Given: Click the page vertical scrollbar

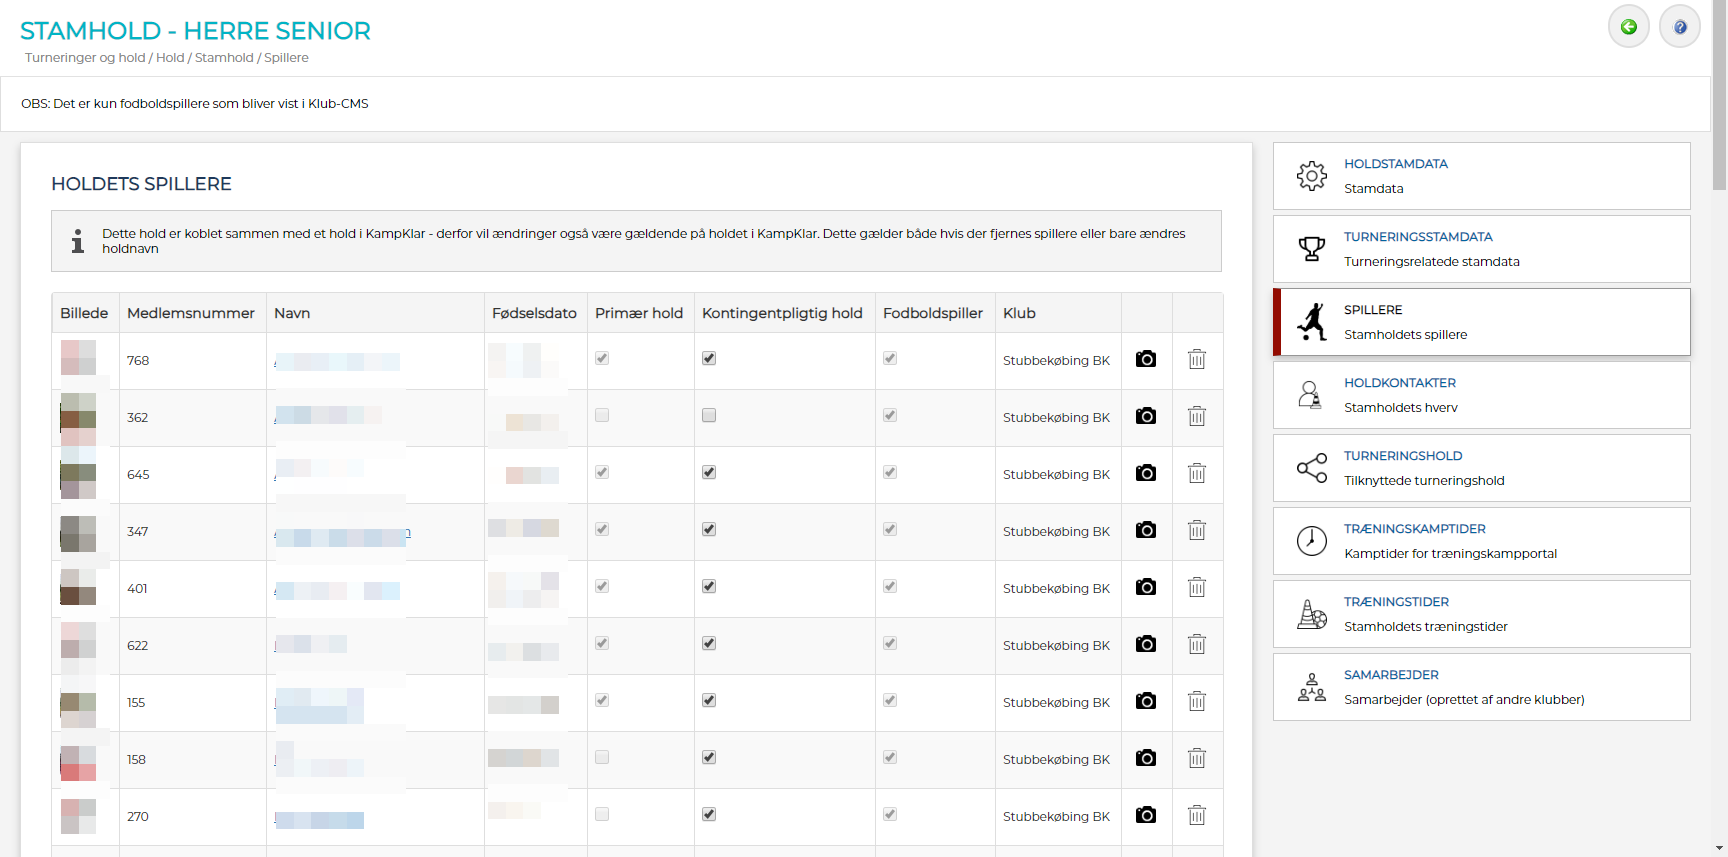Looking at the screenshot, I should tap(1719, 100).
